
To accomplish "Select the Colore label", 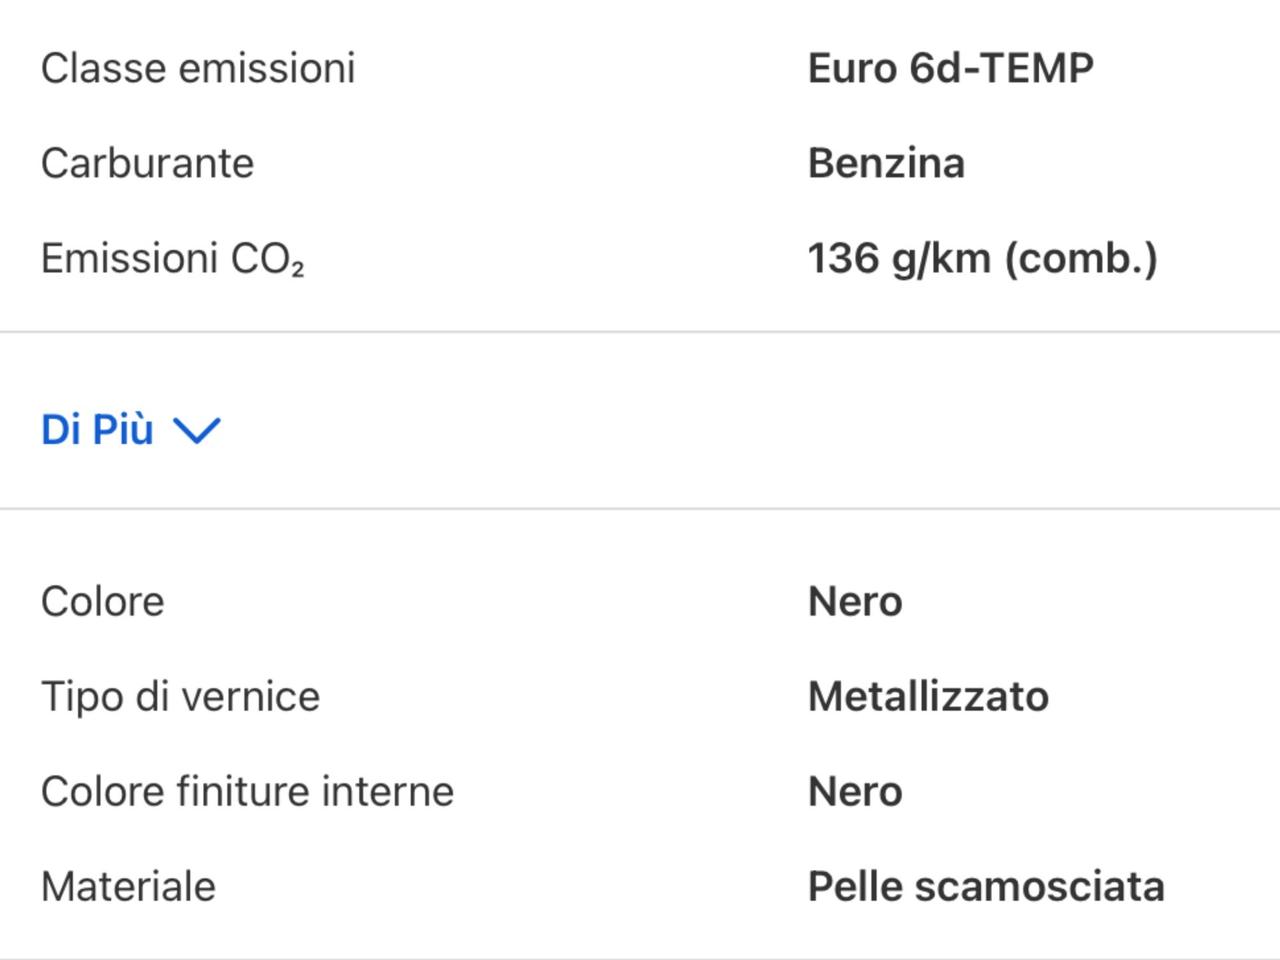I will click(102, 601).
